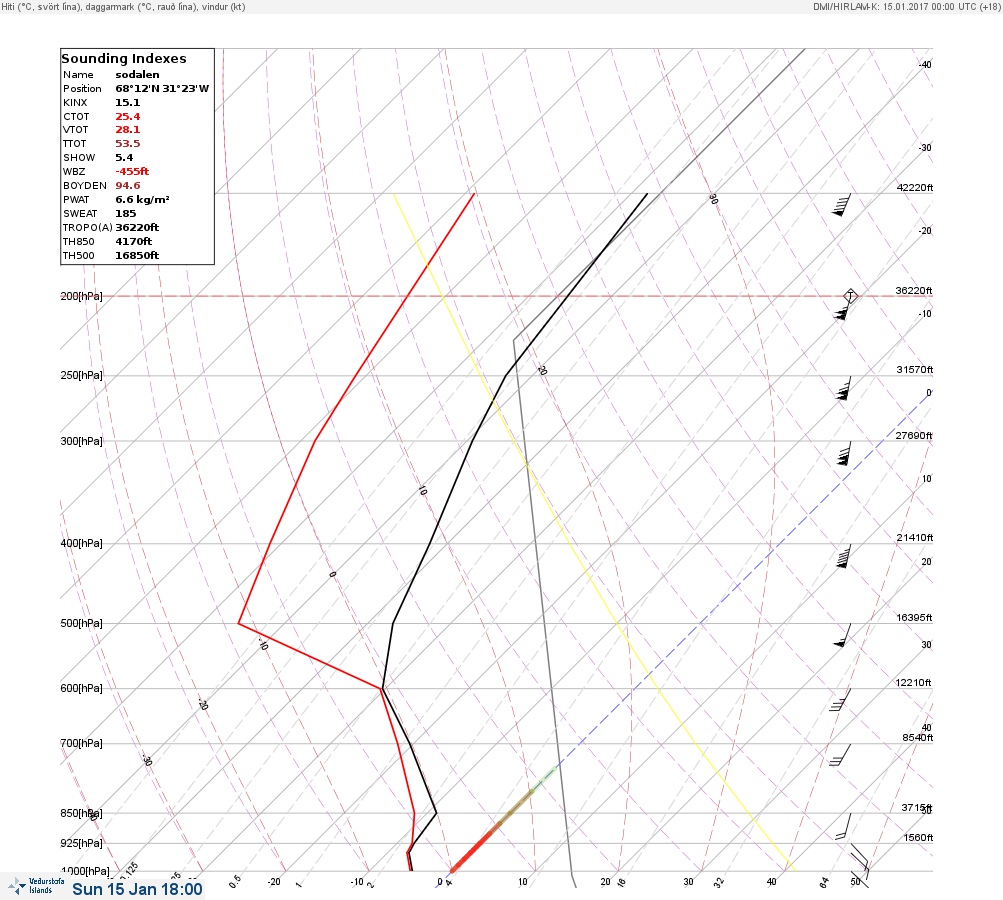Click the 21410ft altitude label

(915, 537)
